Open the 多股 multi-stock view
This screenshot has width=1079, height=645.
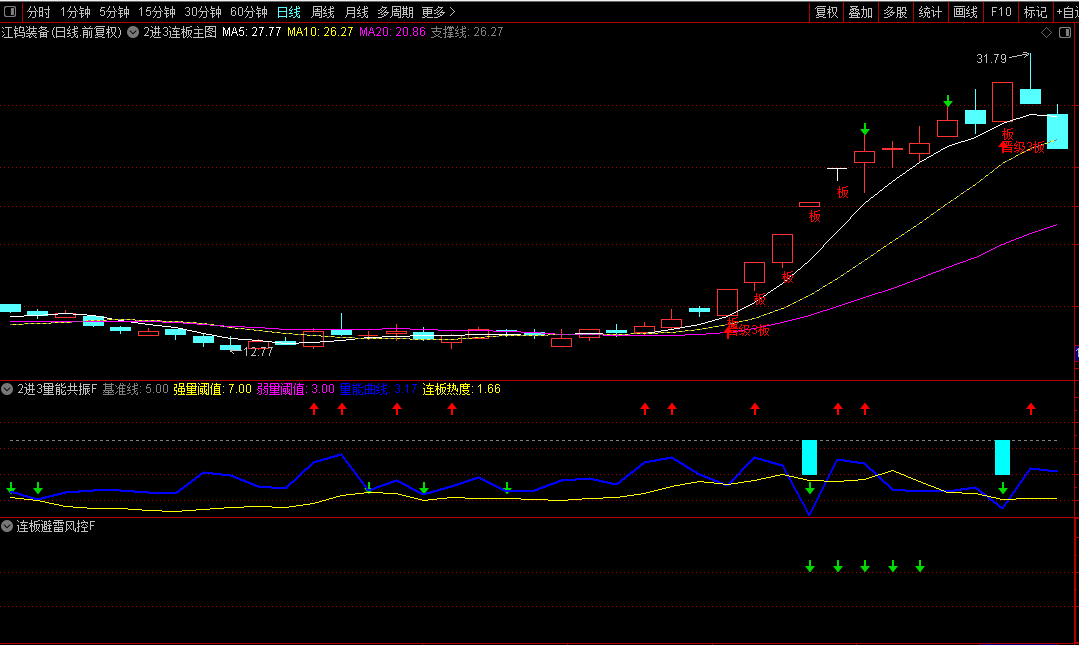(x=895, y=12)
